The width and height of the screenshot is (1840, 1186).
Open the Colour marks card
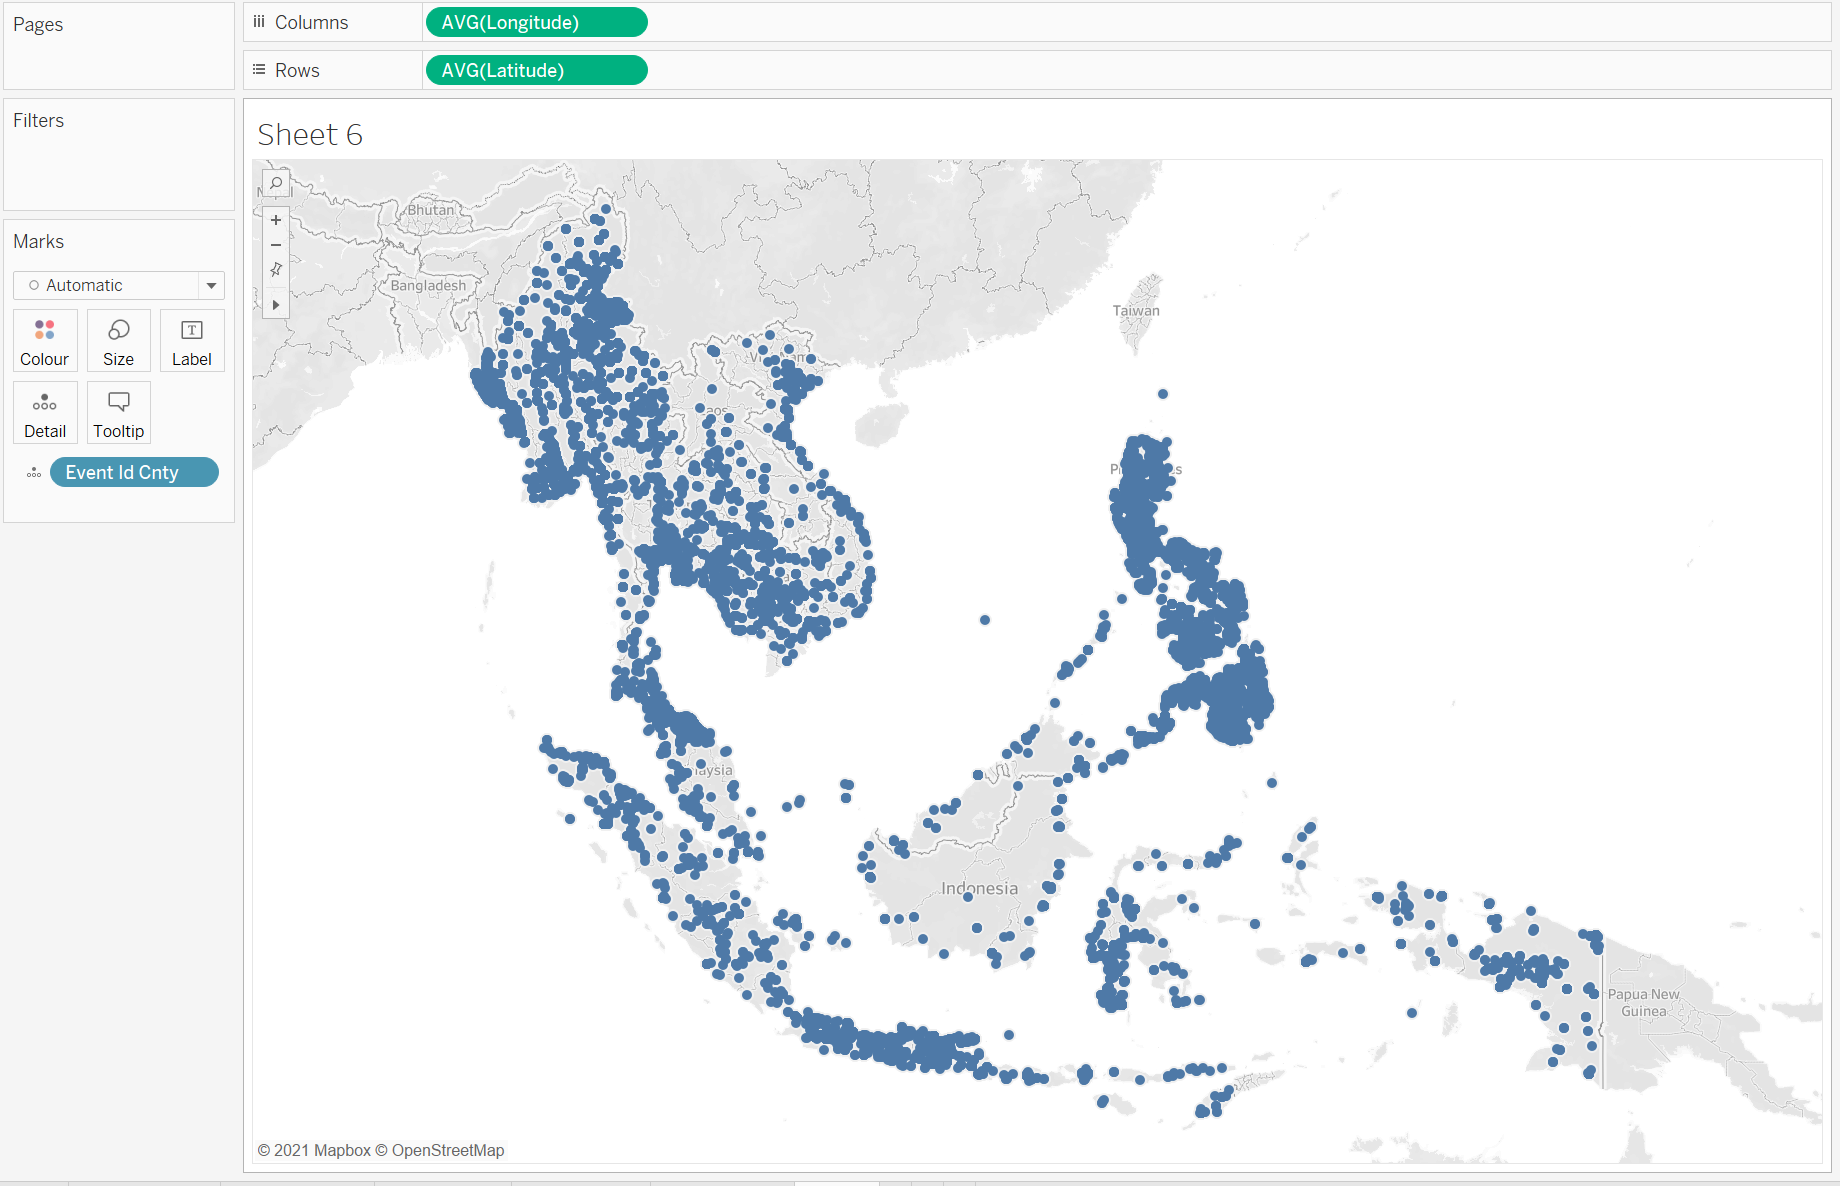45,341
